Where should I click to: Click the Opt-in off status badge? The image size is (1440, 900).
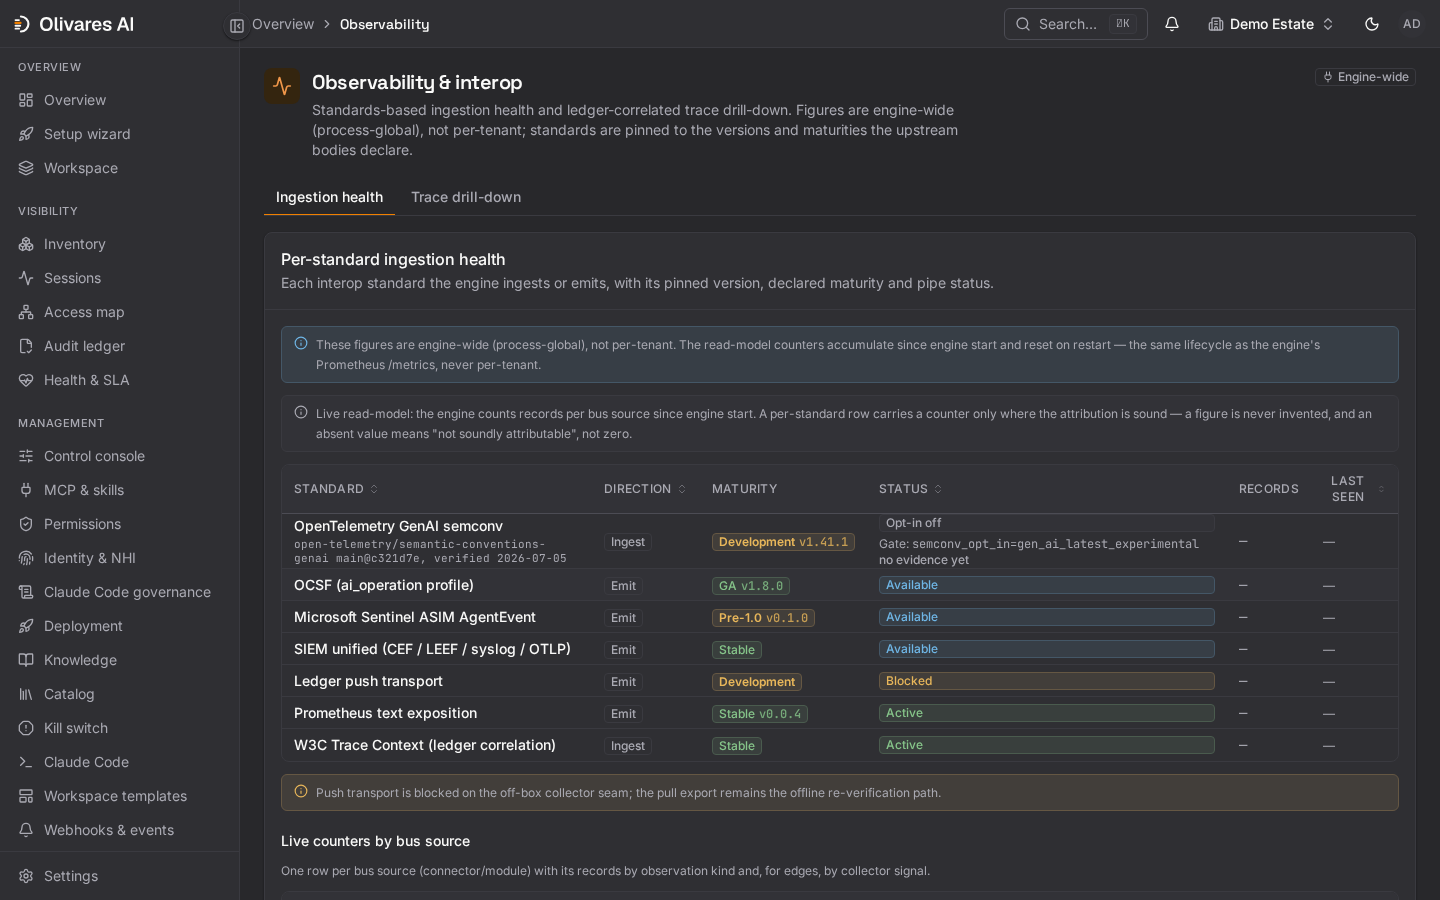(1046, 523)
